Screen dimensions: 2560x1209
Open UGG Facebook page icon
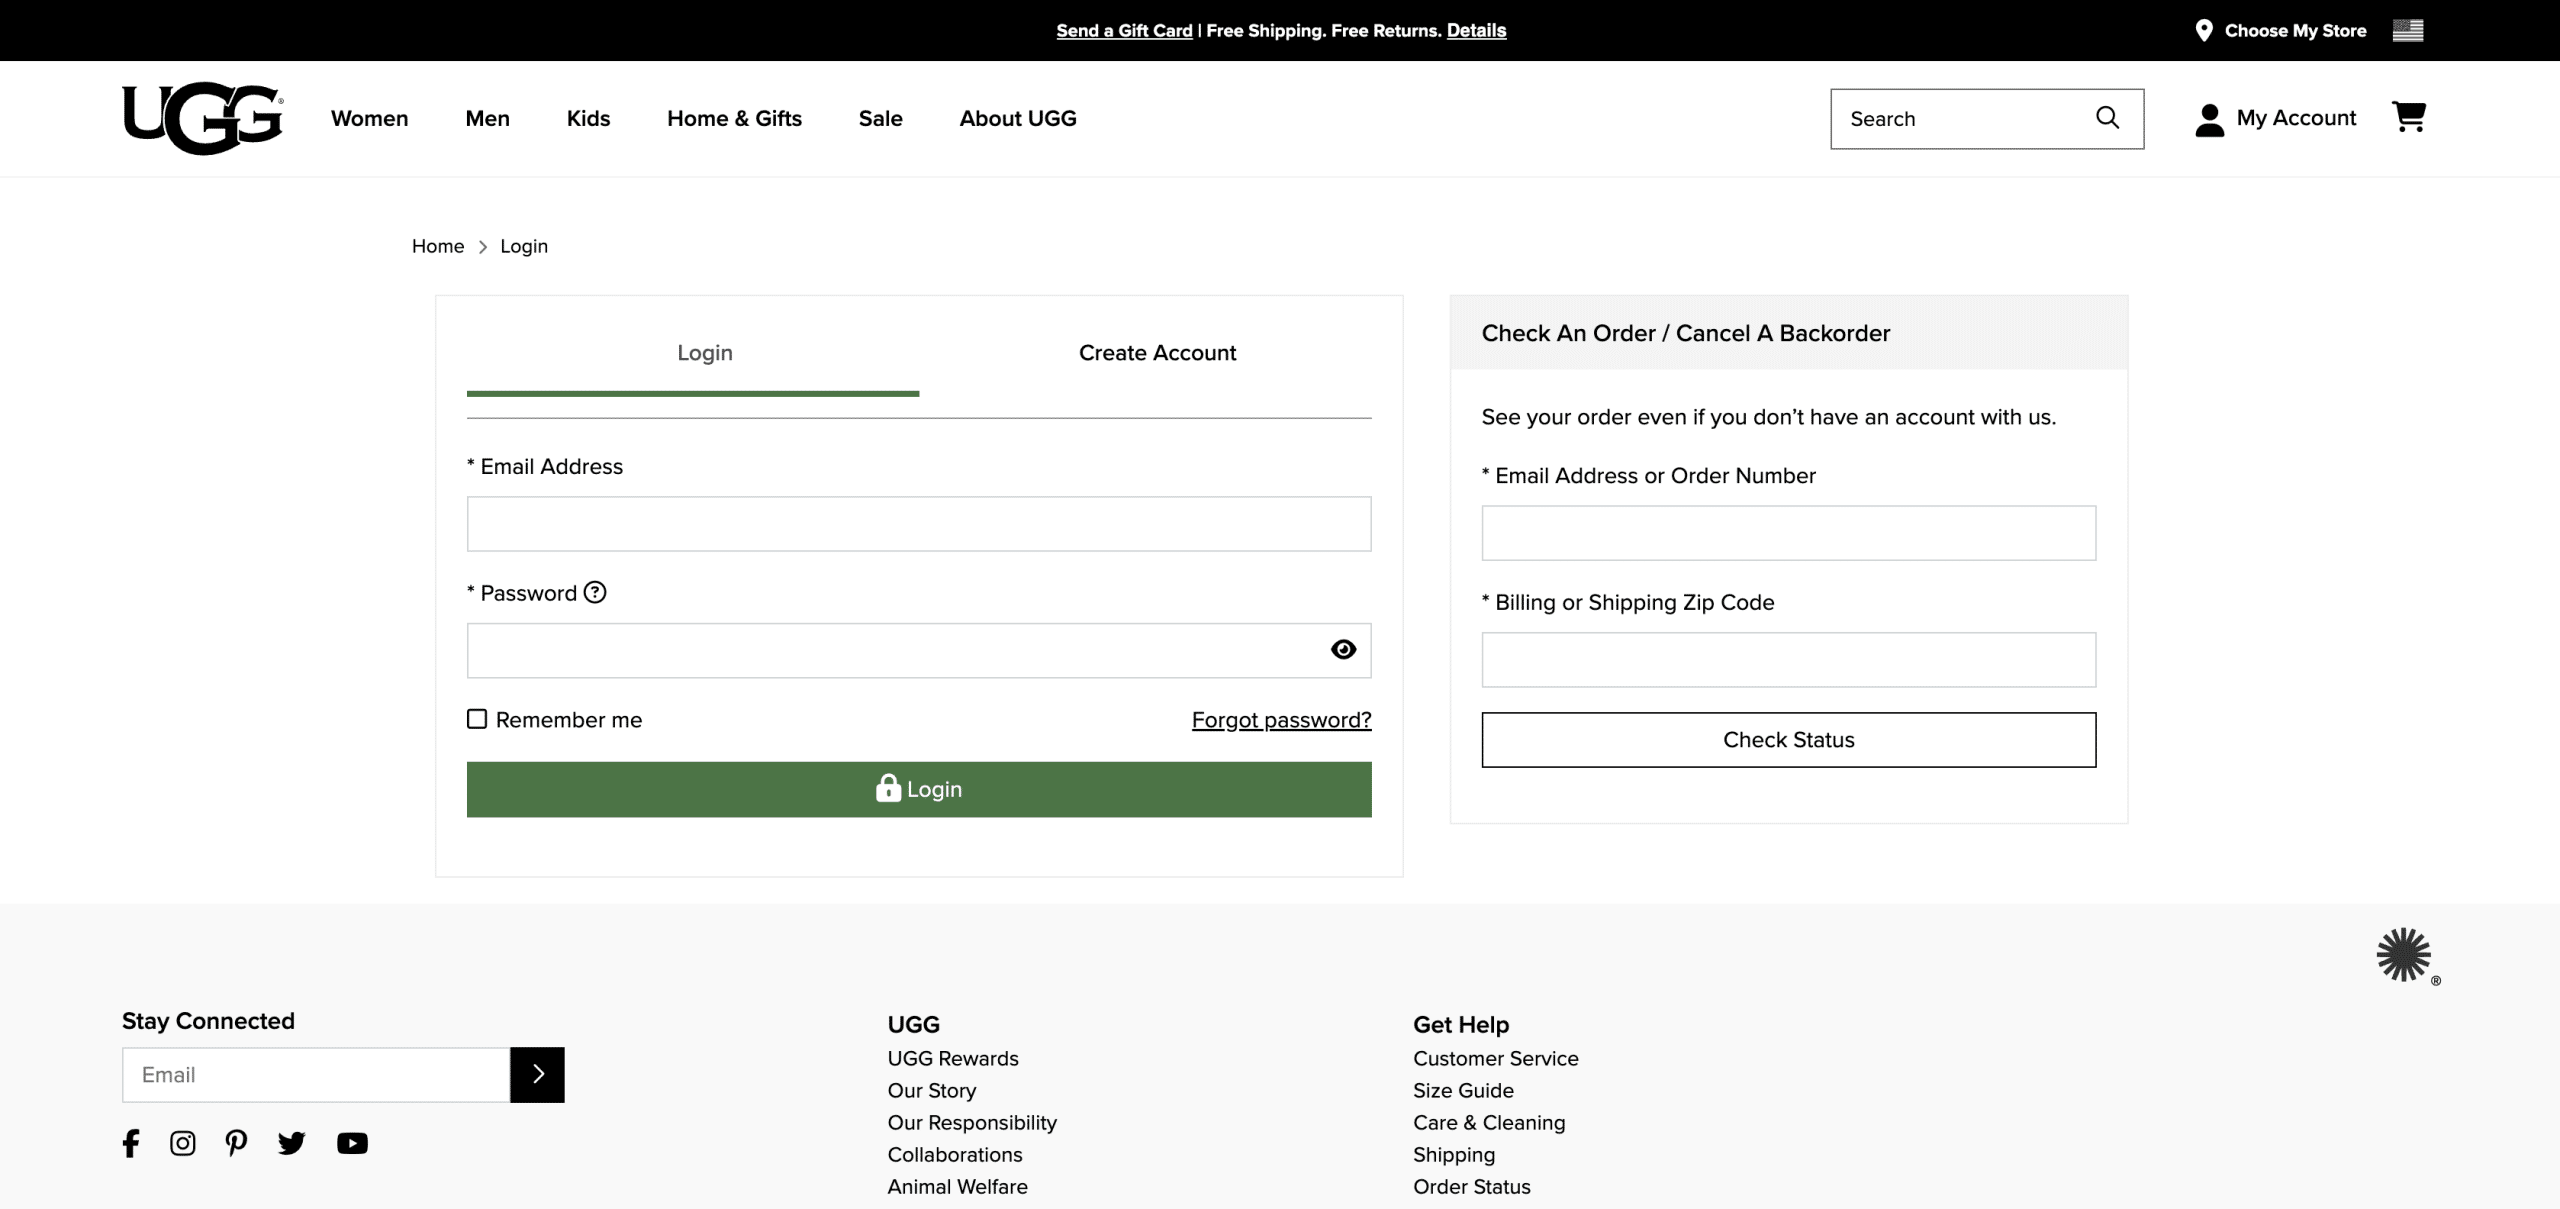(131, 1143)
